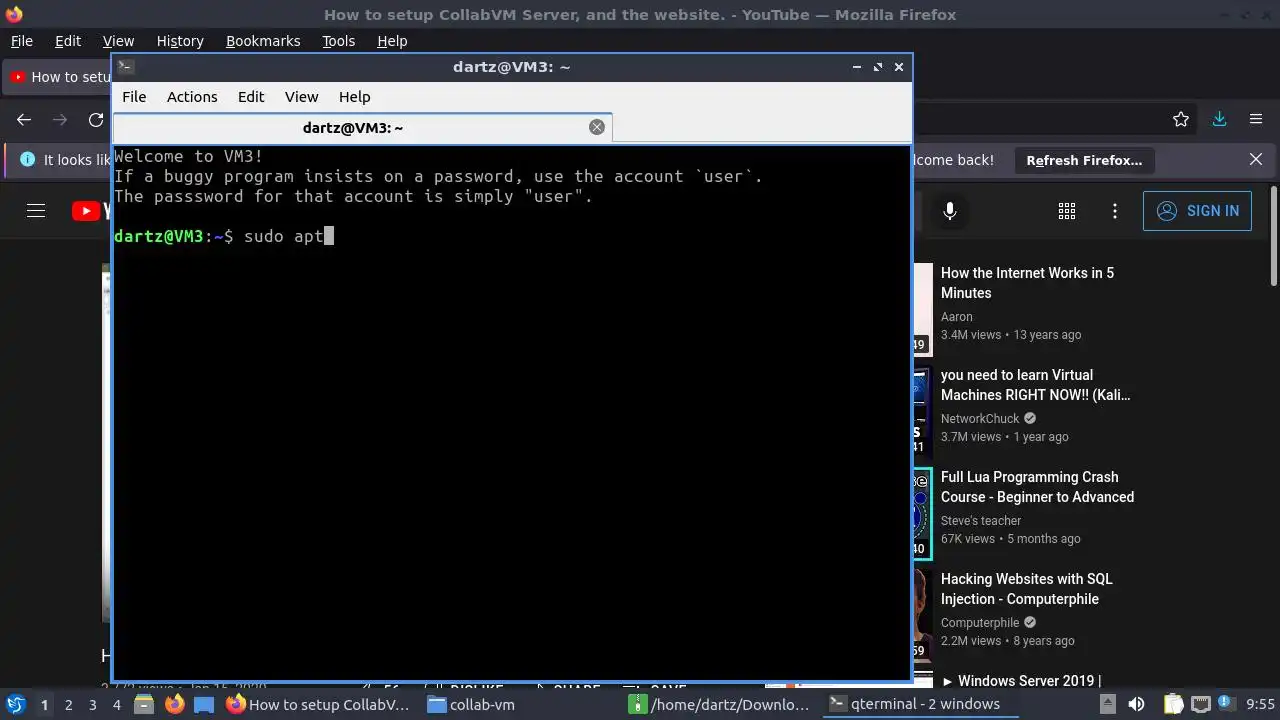The width and height of the screenshot is (1280, 720).
Task: Open the terminal View menu
Action: 301,97
